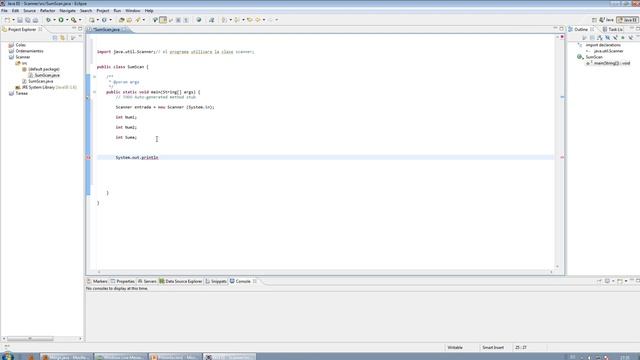The height and width of the screenshot is (360, 640).
Task: Switch to the Java perspective button
Action: (607, 20)
